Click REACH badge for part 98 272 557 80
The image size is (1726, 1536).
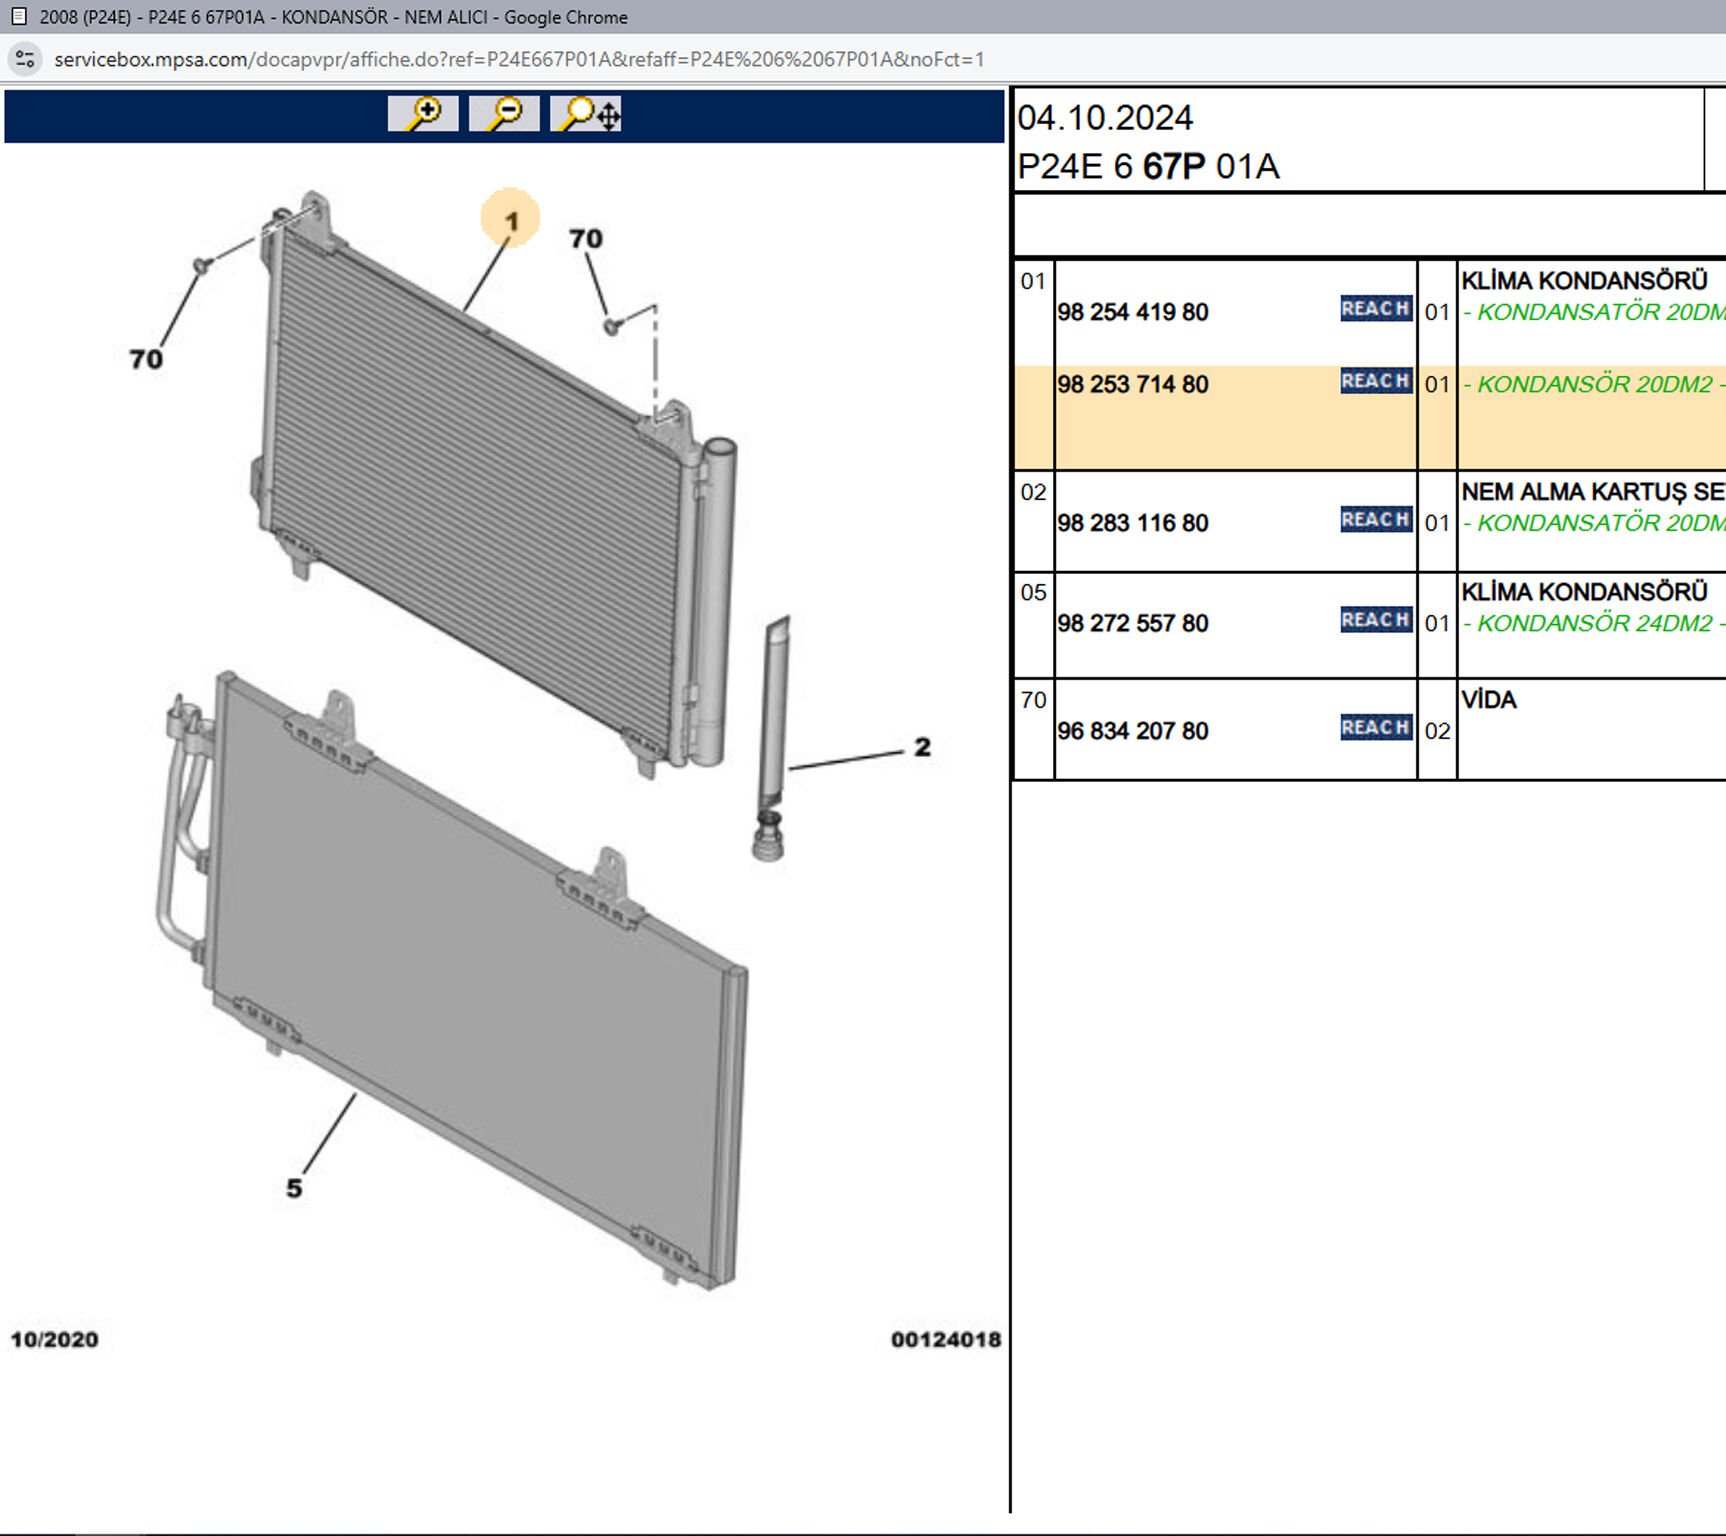pyautogui.click(x=1375, y=620)
